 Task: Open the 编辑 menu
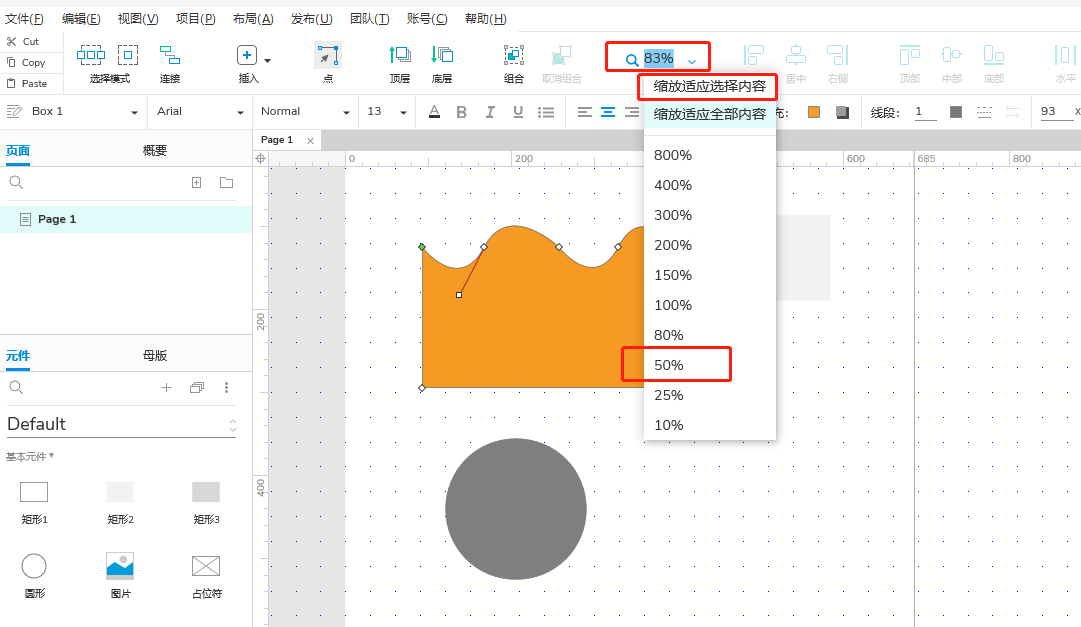[81, 19]
